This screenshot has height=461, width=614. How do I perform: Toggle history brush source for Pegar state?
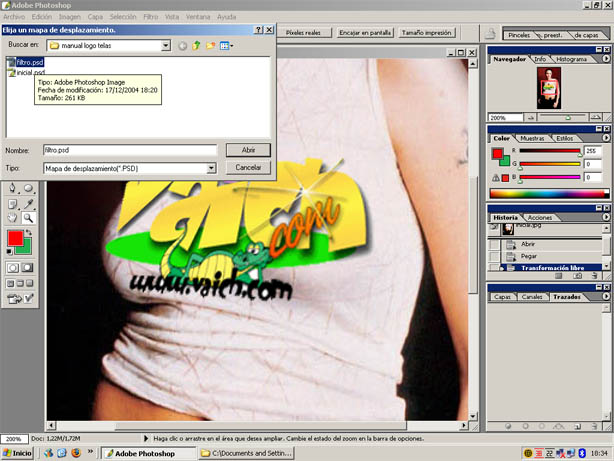(495, 256)
